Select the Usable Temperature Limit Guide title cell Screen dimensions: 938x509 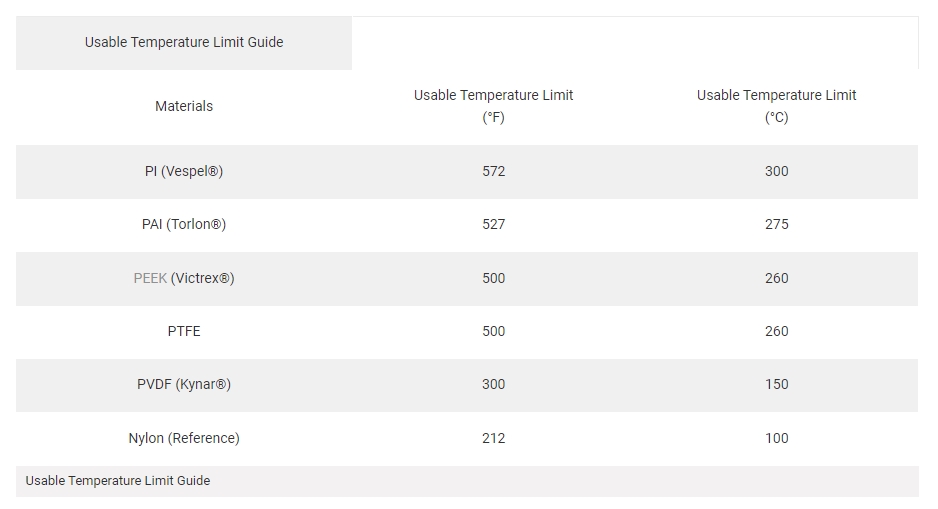pyautogui.click(x=184, y=42)
